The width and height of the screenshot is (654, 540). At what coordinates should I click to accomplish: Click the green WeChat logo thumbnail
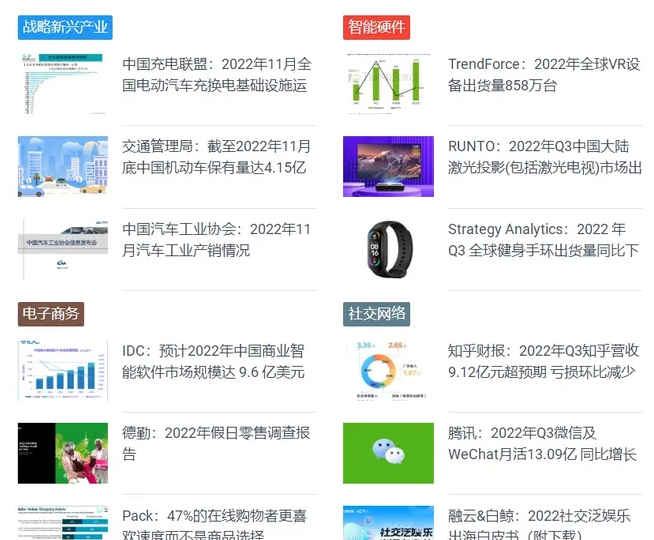click(x=388, y=453)
